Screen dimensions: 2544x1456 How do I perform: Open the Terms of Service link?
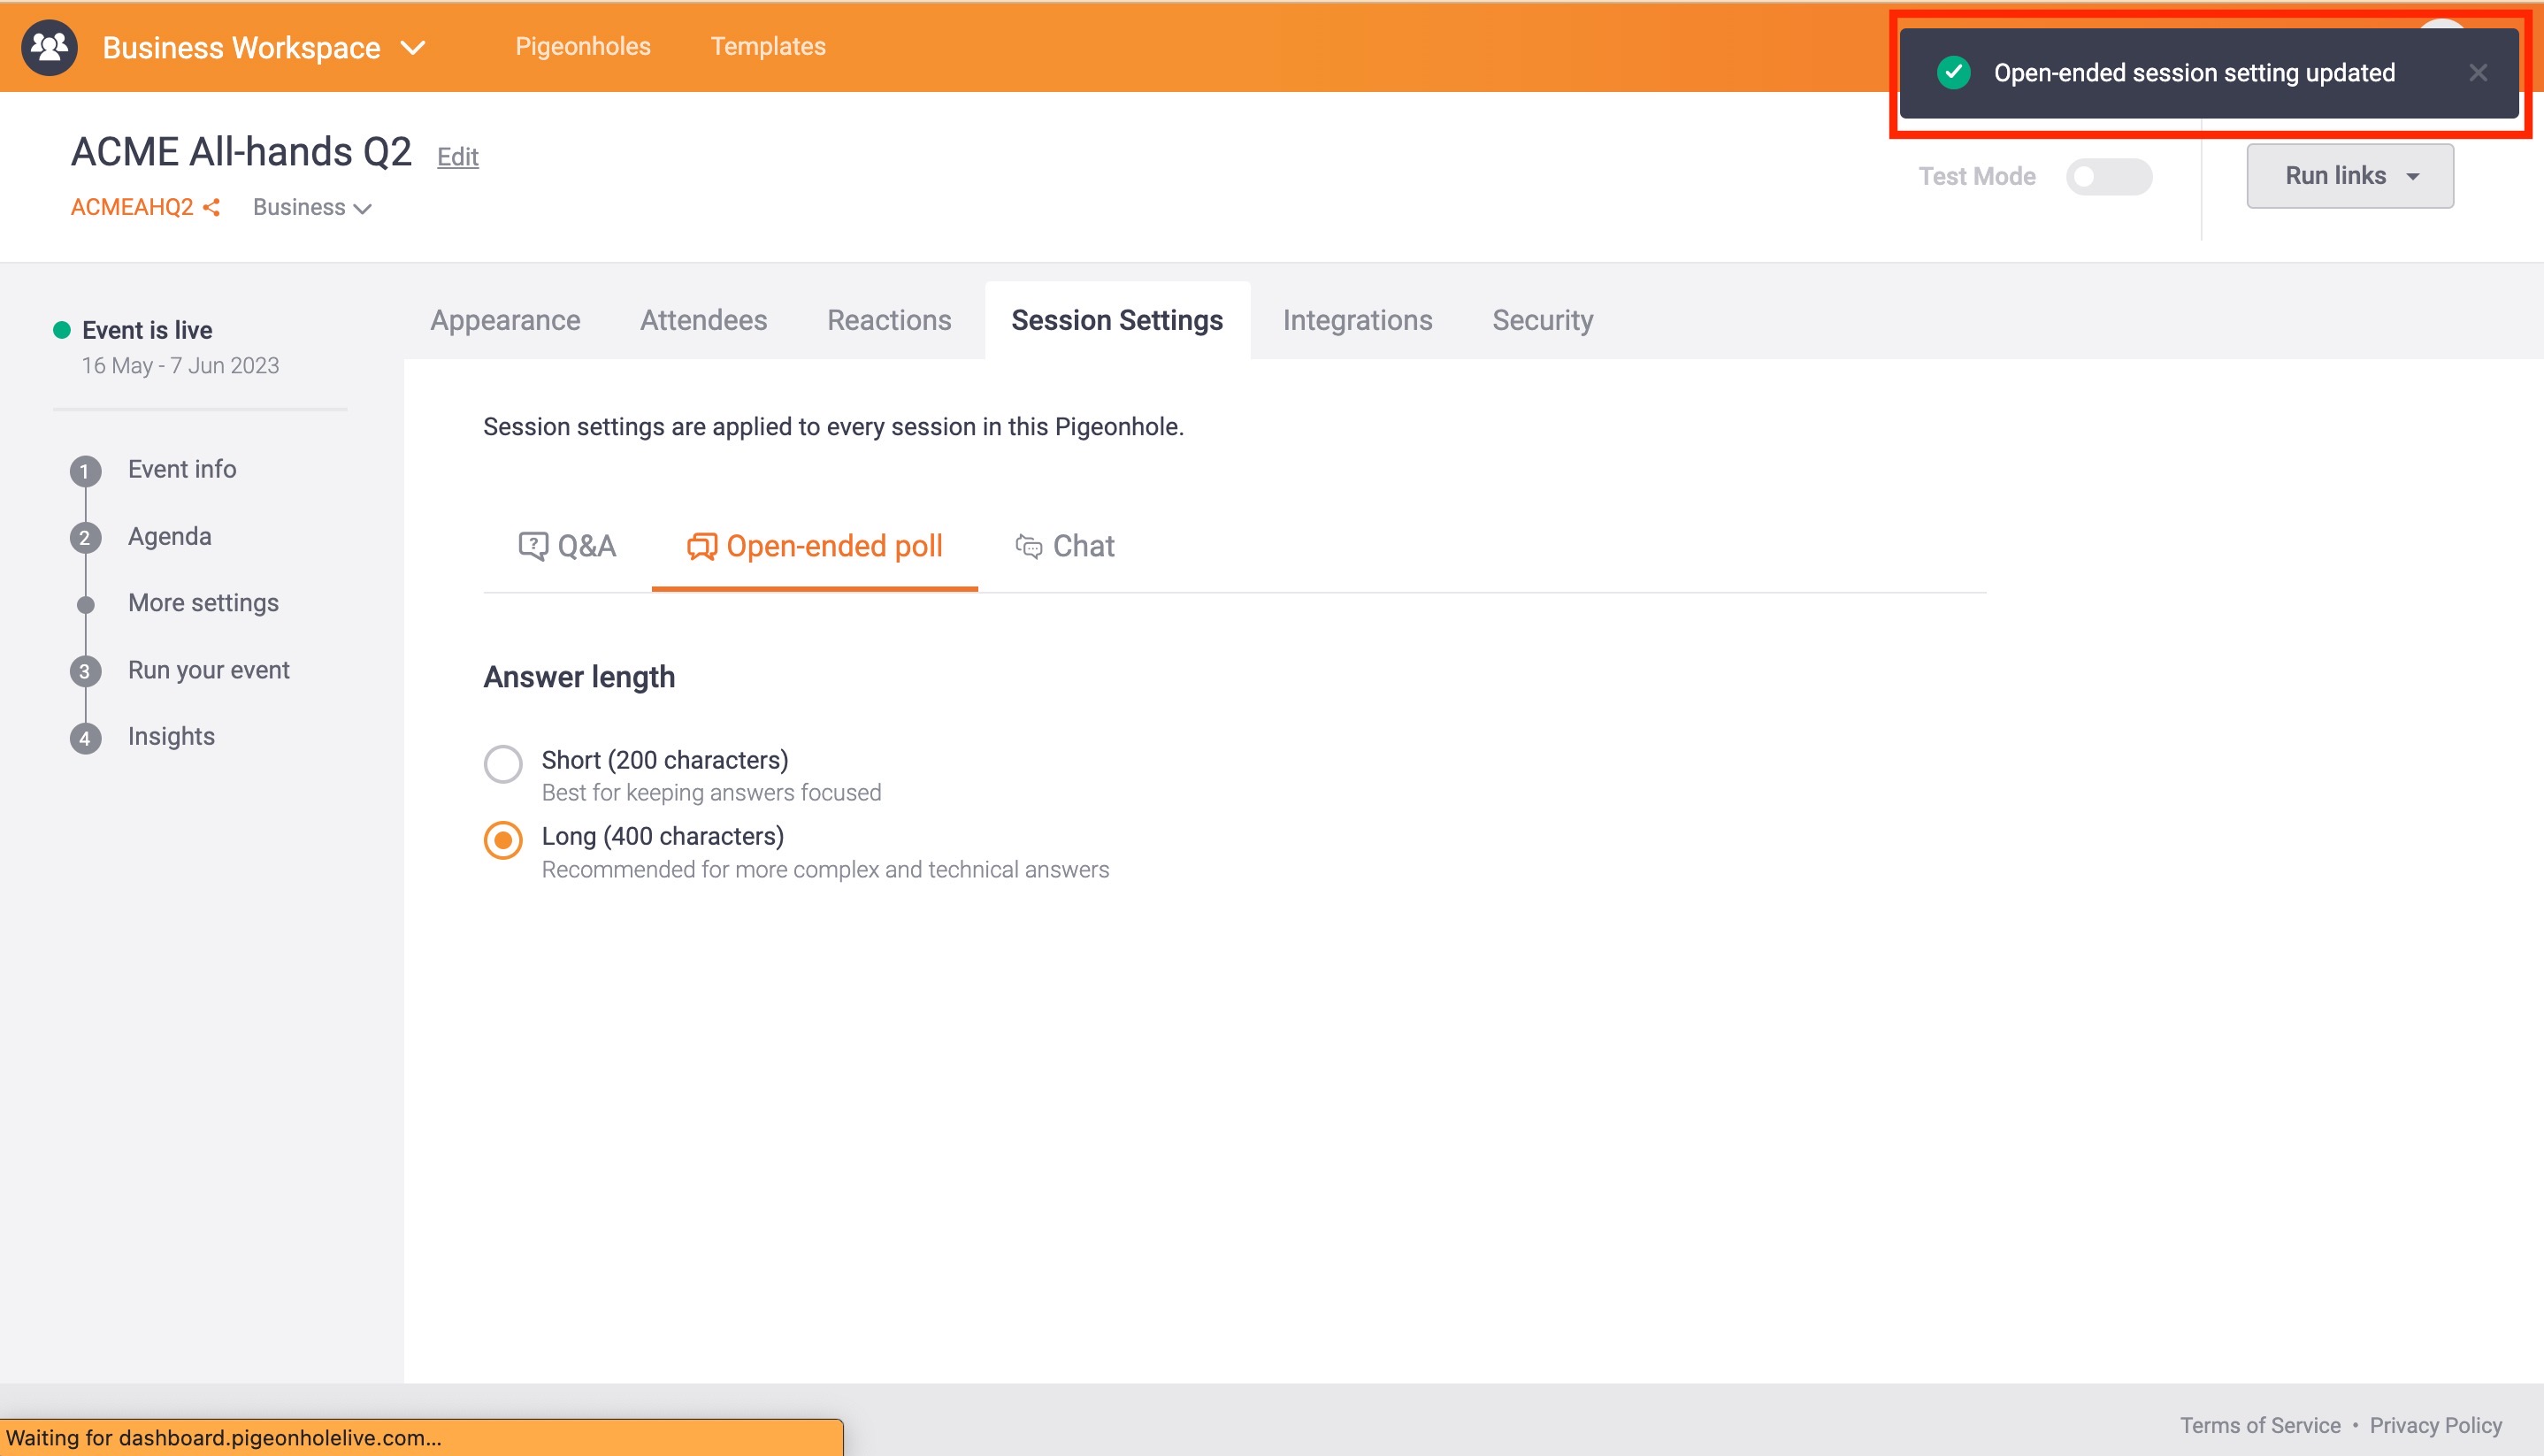coord(2260,1425)
